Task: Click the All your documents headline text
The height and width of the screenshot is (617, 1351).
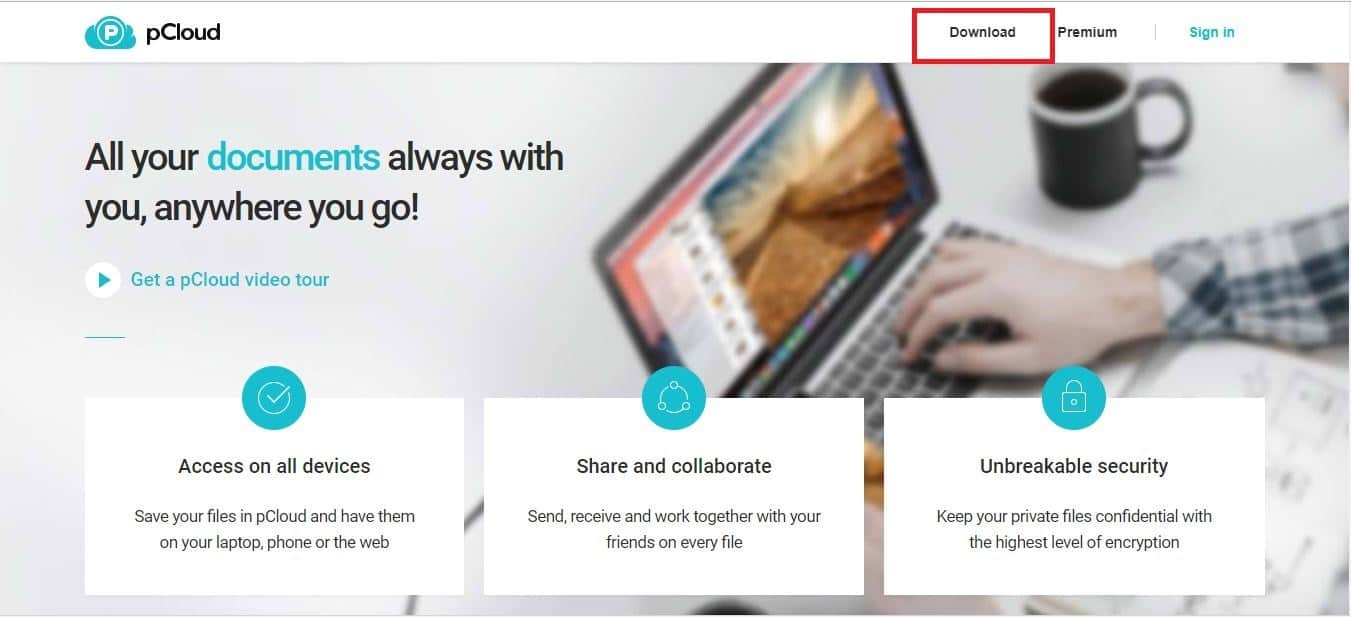Action: [324, 182]
